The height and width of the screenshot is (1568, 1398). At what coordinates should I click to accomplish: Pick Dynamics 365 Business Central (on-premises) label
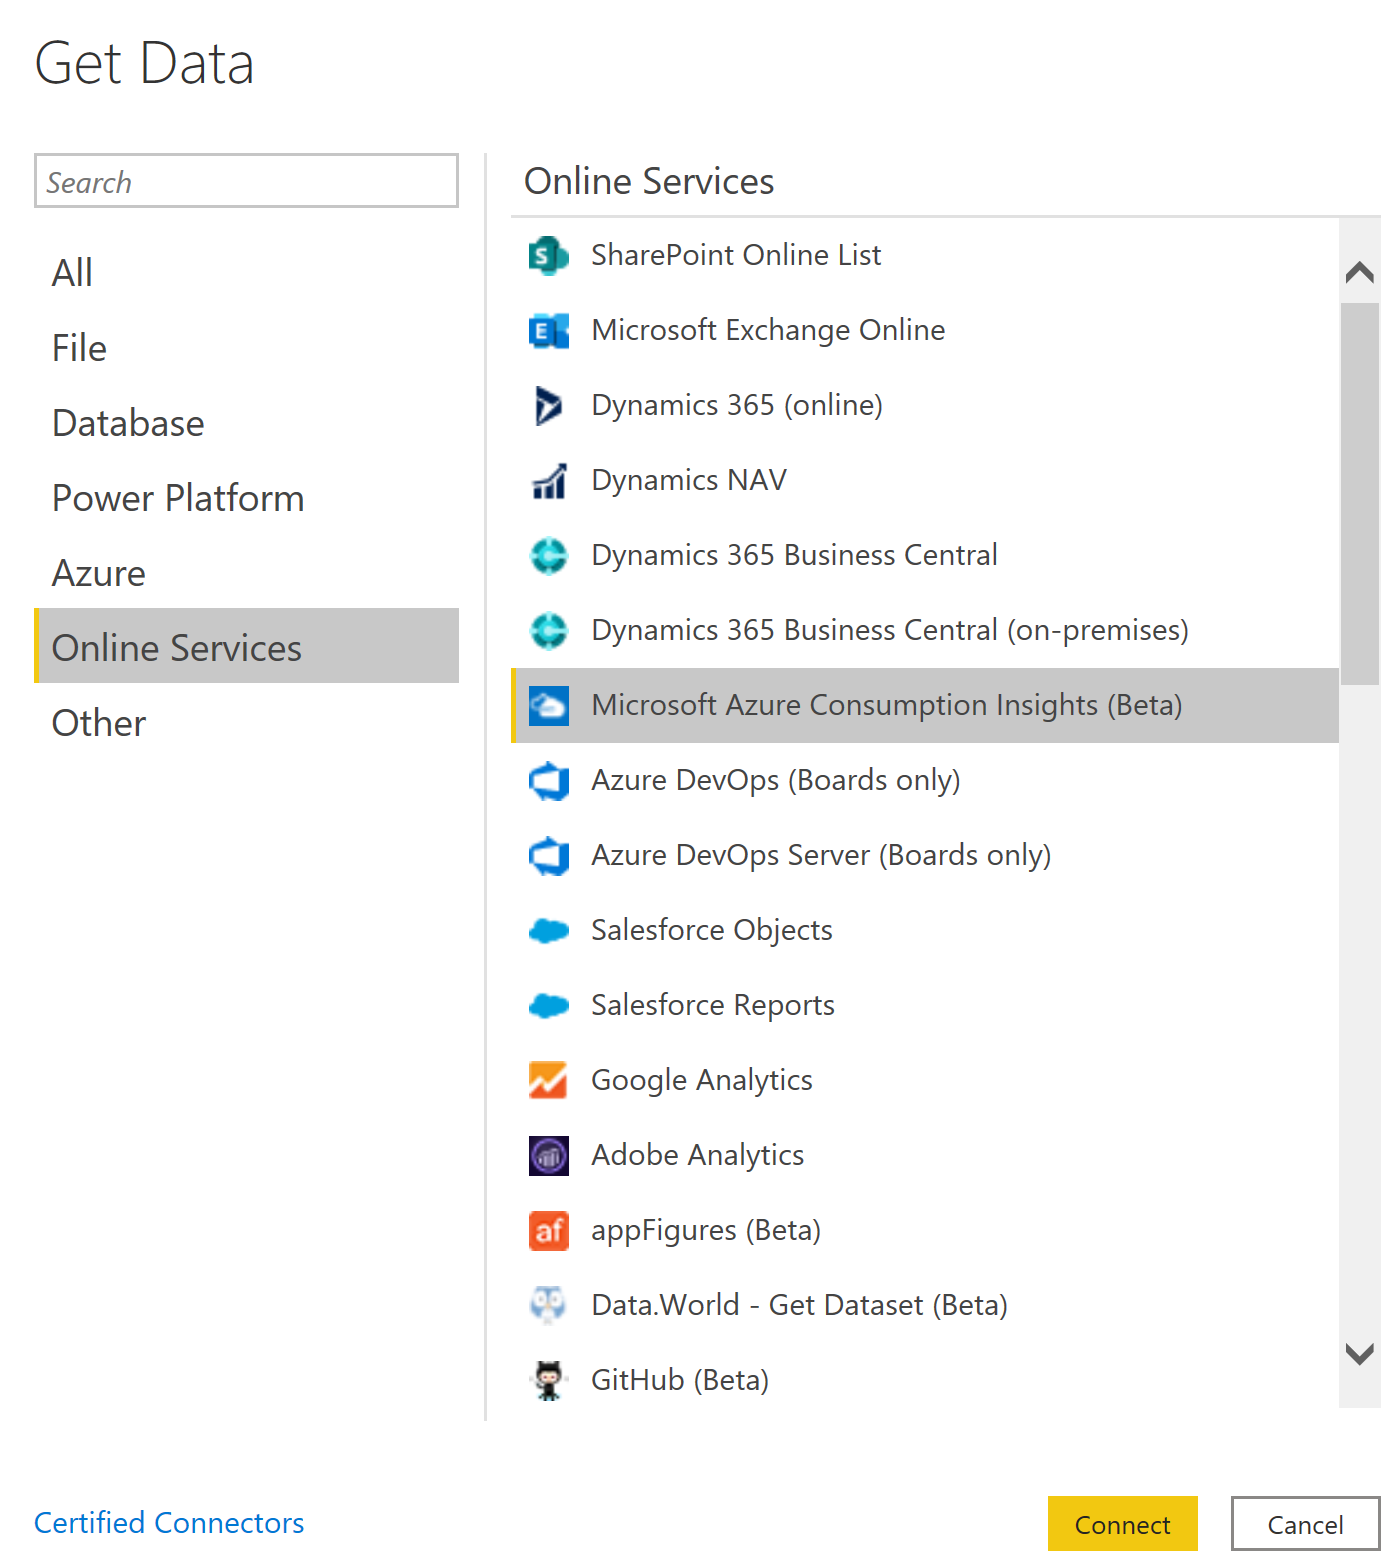(x=890, y=630)
